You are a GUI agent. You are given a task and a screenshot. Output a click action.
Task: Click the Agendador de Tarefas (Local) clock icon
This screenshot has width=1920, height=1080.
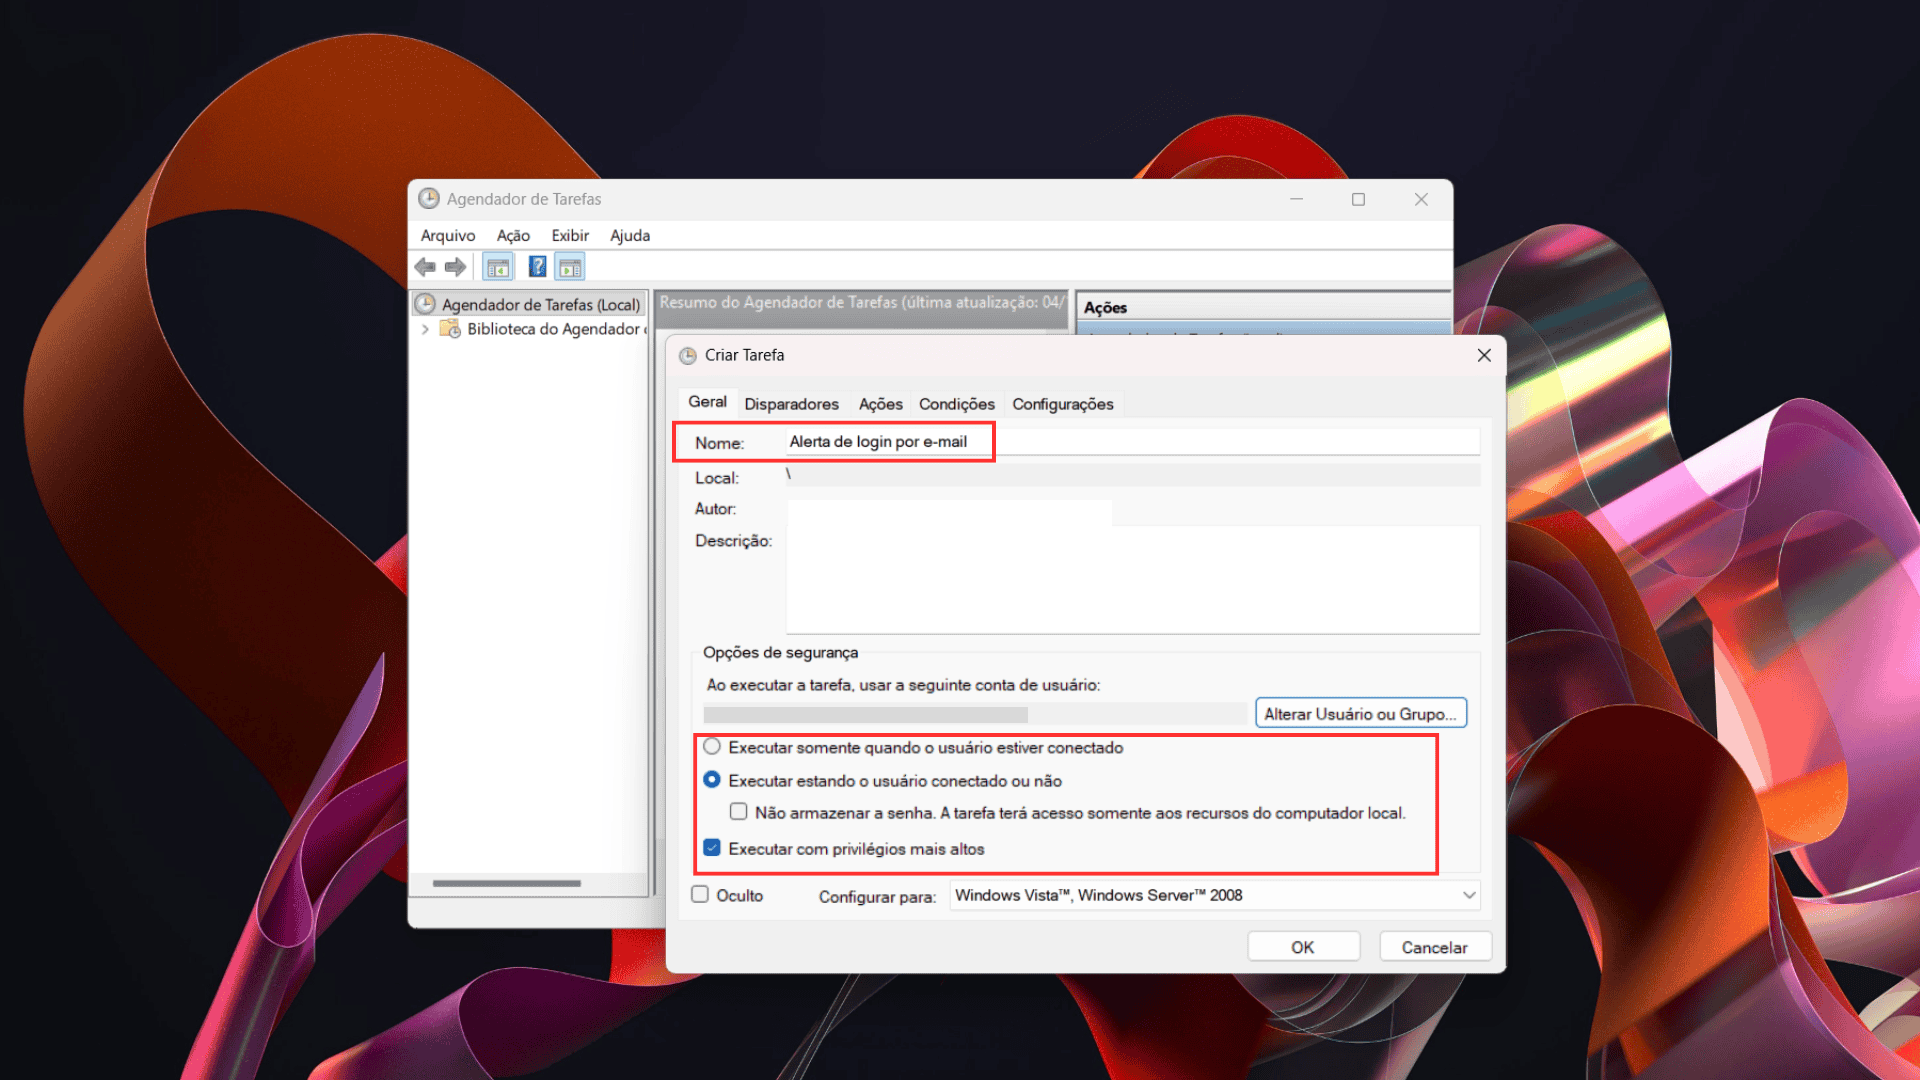(426, 304)
